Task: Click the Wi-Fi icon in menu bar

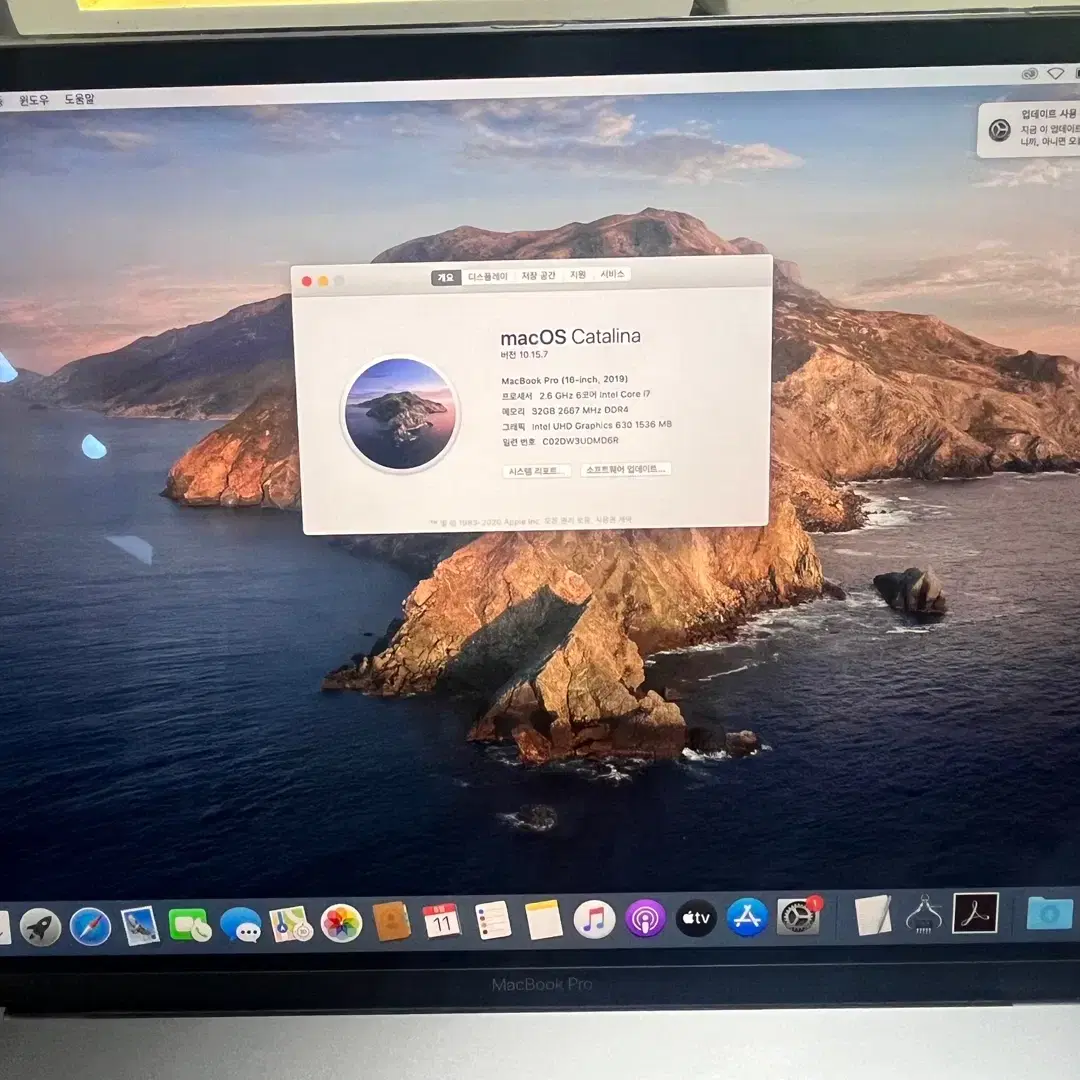Action: pos(1055,73)
